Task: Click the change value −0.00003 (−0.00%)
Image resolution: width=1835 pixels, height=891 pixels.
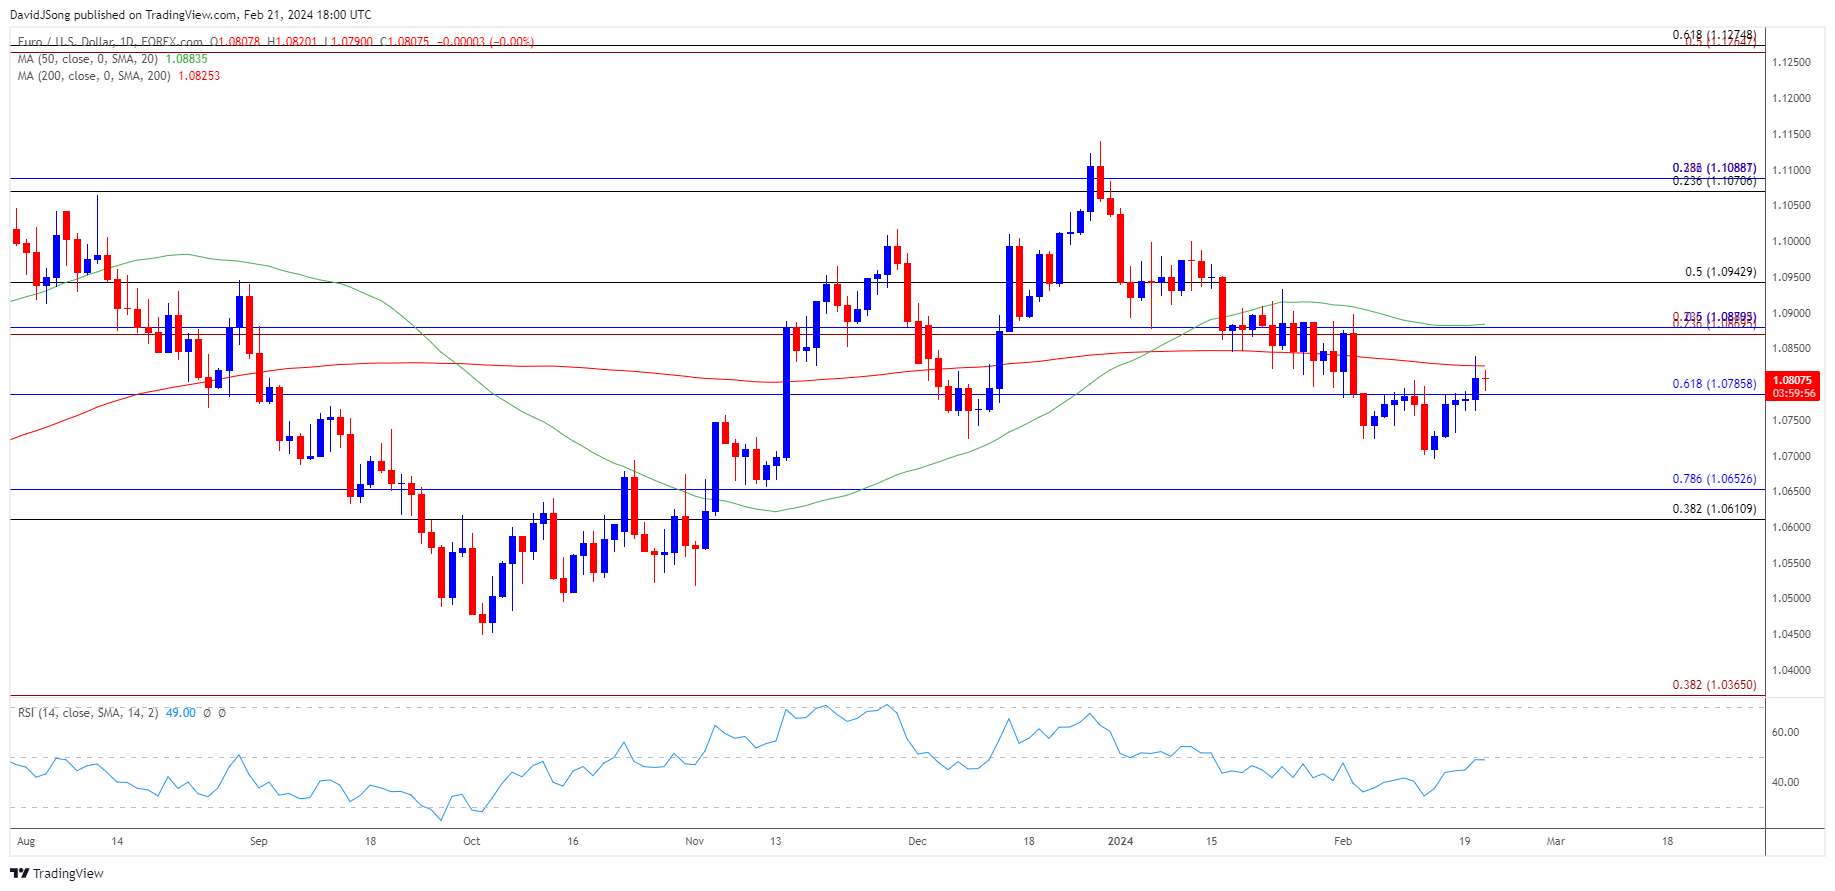Action: point(485,42)
